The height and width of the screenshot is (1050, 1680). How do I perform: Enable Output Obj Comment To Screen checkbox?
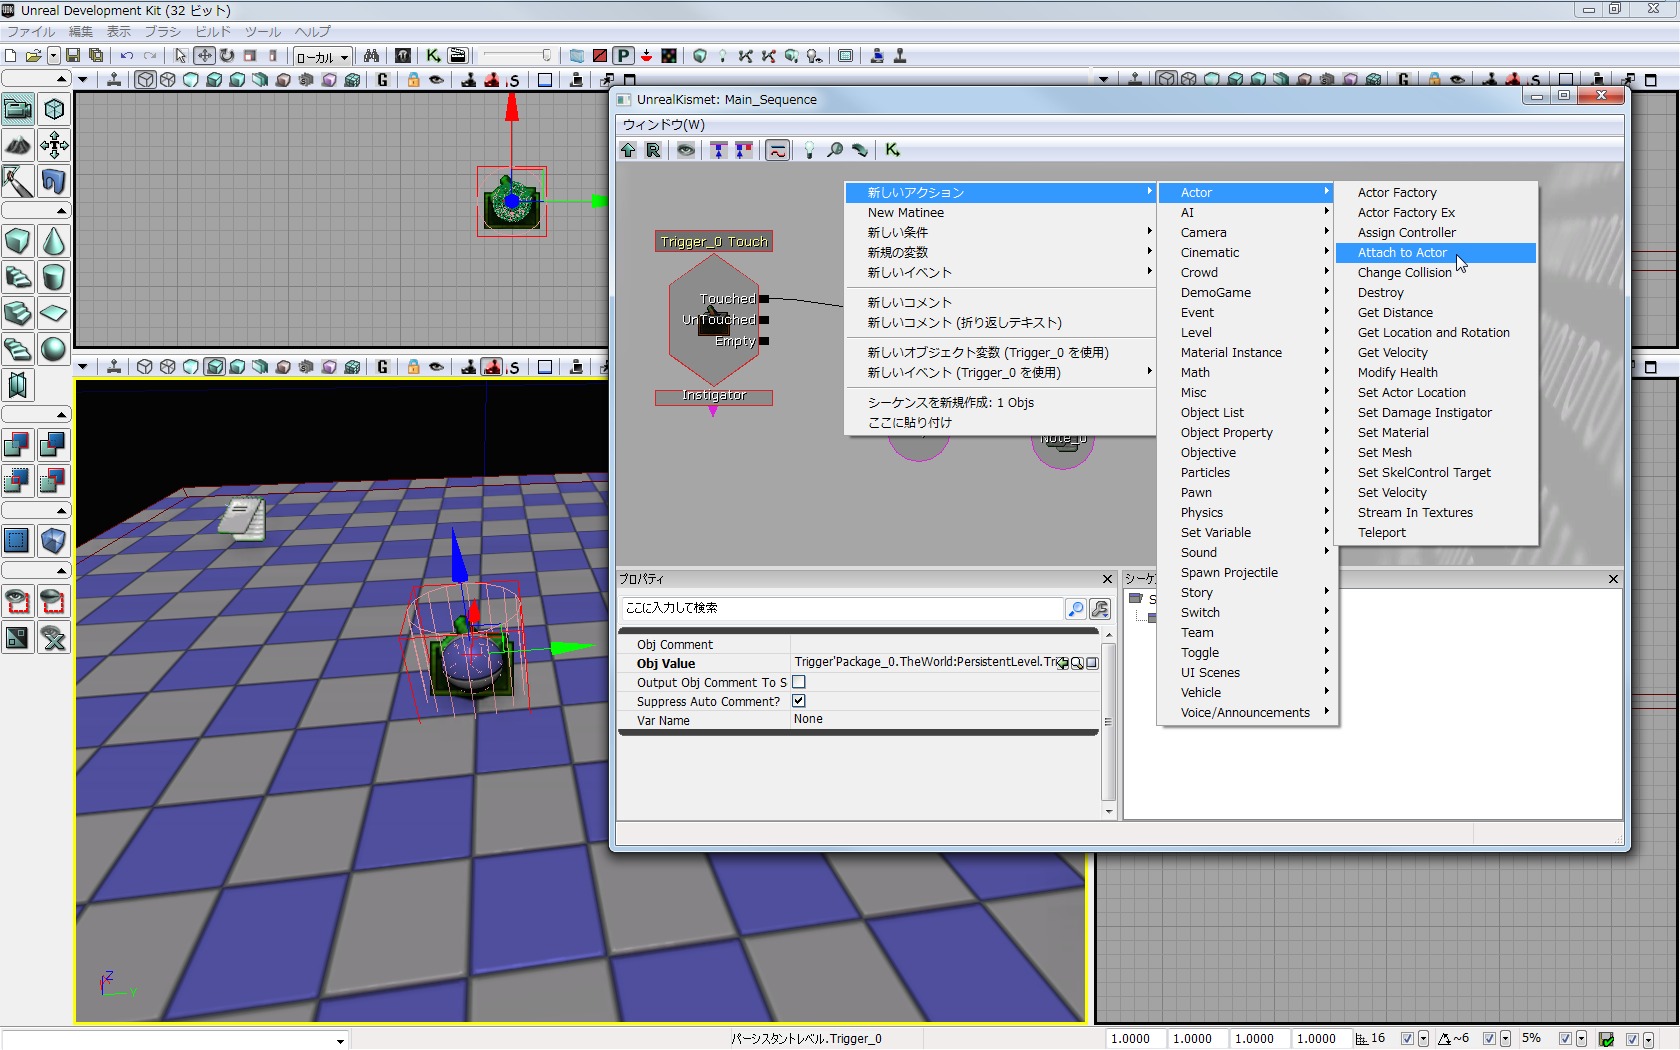click(x=799, y=682)
